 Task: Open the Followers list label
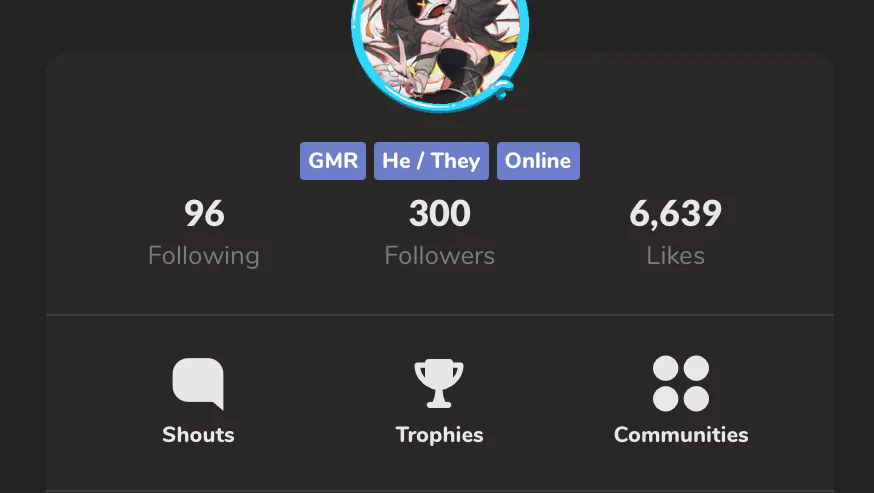(440, 256)
